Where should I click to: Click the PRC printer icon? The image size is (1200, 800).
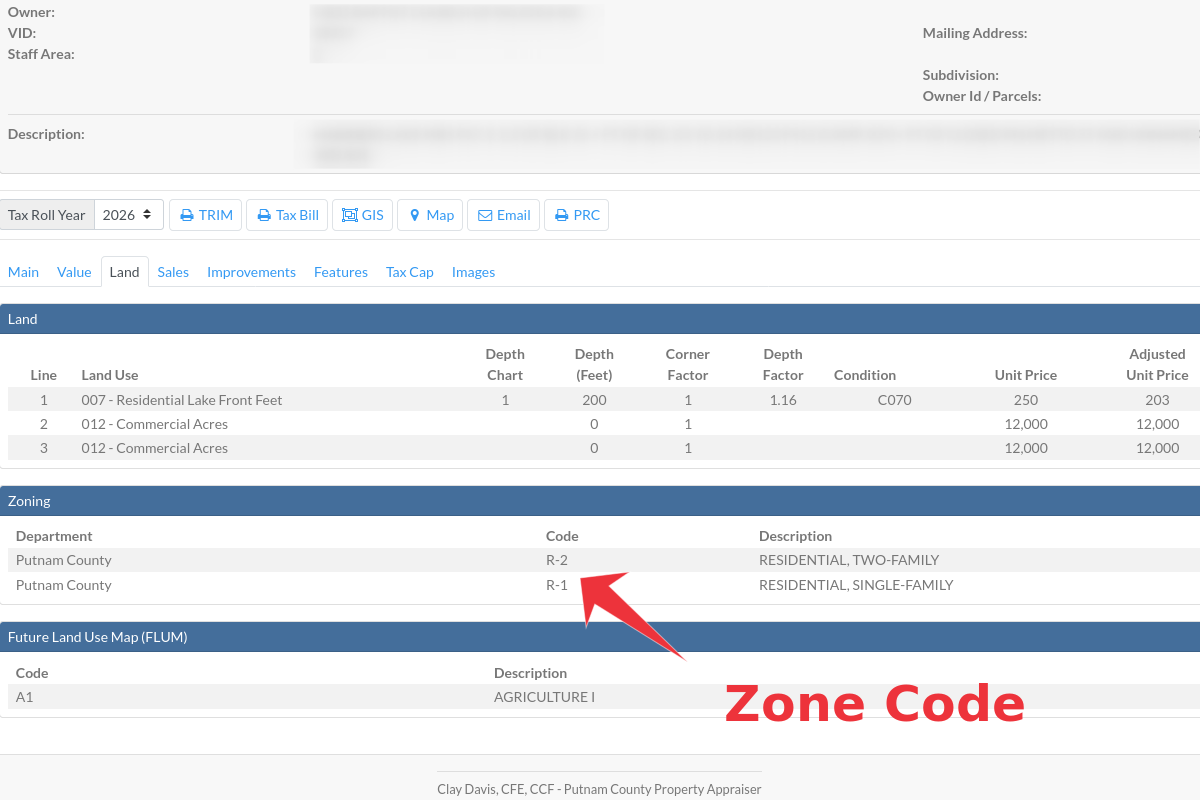560,214
